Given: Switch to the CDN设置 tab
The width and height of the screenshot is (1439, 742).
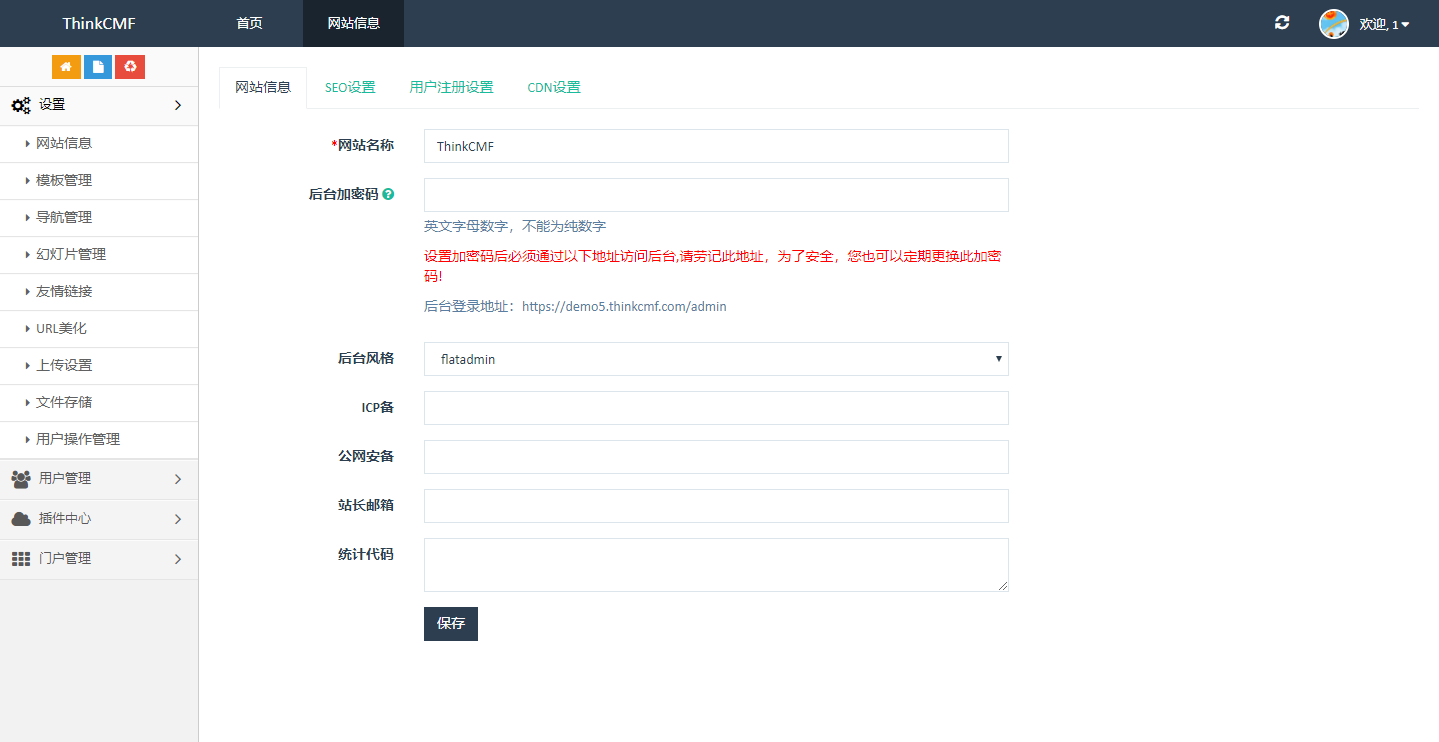Looking at the screenshot, I should pyautogui.click(x=554, y=87).
